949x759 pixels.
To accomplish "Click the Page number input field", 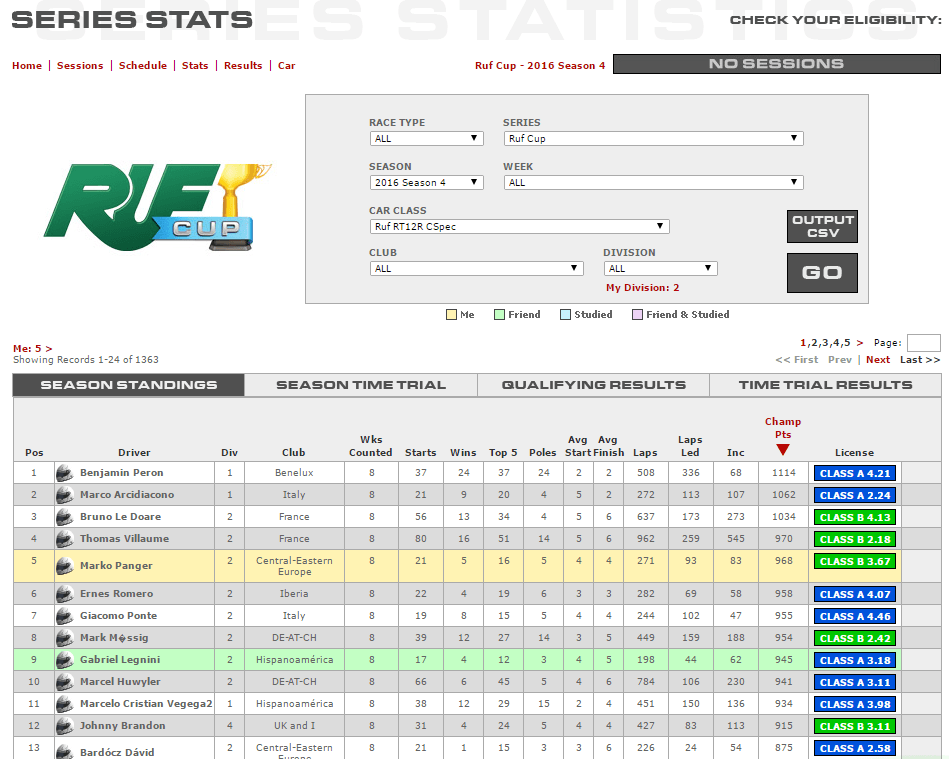I will (924, 343).
